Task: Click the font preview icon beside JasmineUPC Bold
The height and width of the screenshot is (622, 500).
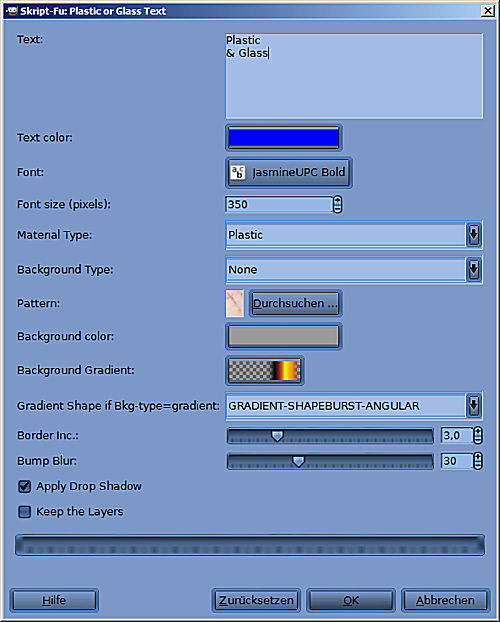Action: tap(238, 173)
